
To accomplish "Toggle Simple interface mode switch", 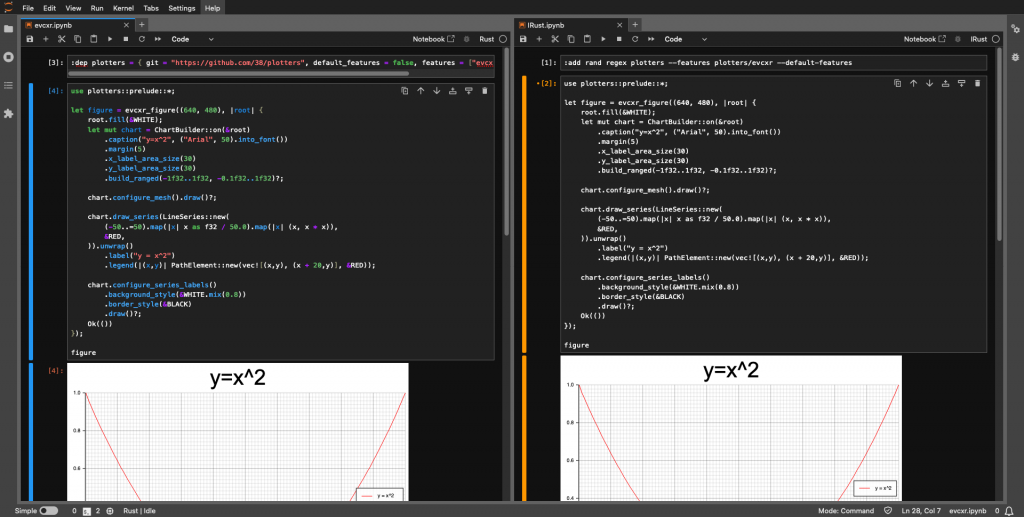I will tap(48, 510).
